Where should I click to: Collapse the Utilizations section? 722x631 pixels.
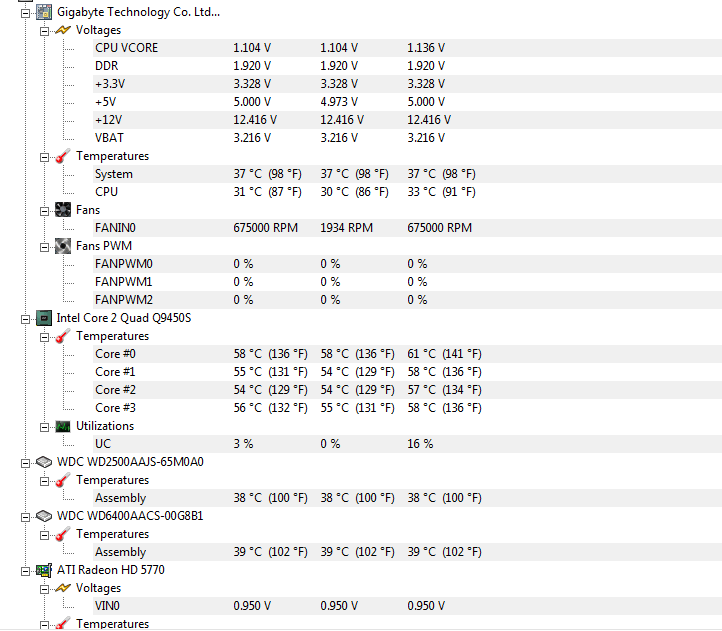click(44, 426)
